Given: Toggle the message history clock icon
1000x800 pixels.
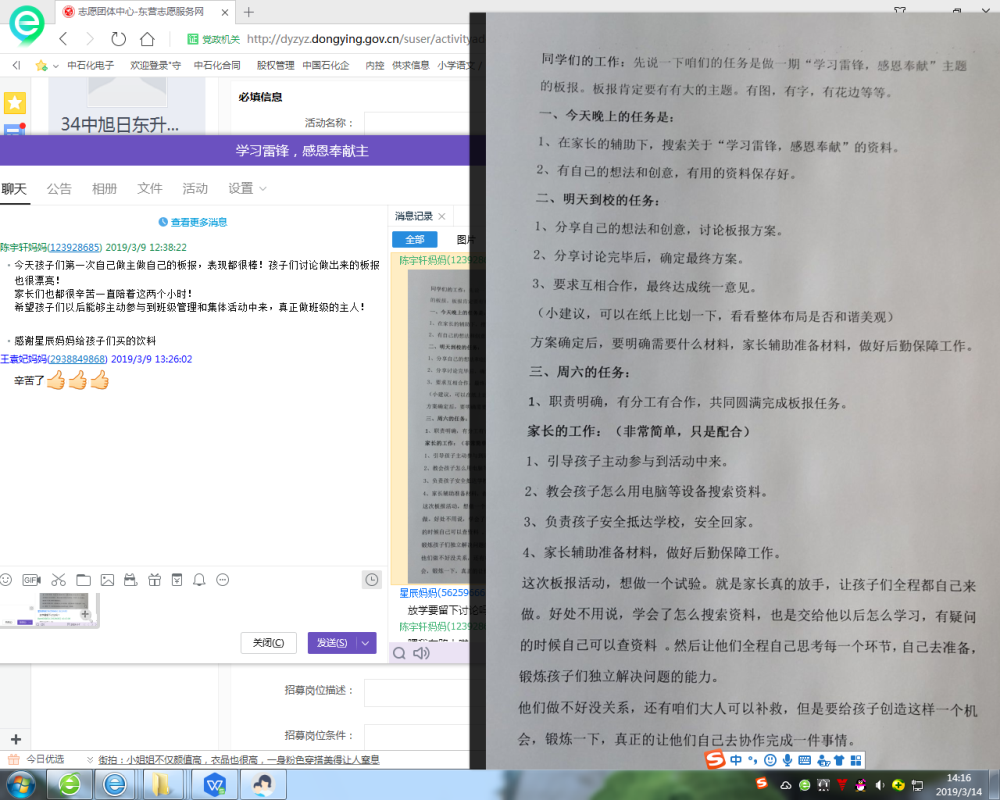Looking at the screenshot, I should tap(372, 580).
